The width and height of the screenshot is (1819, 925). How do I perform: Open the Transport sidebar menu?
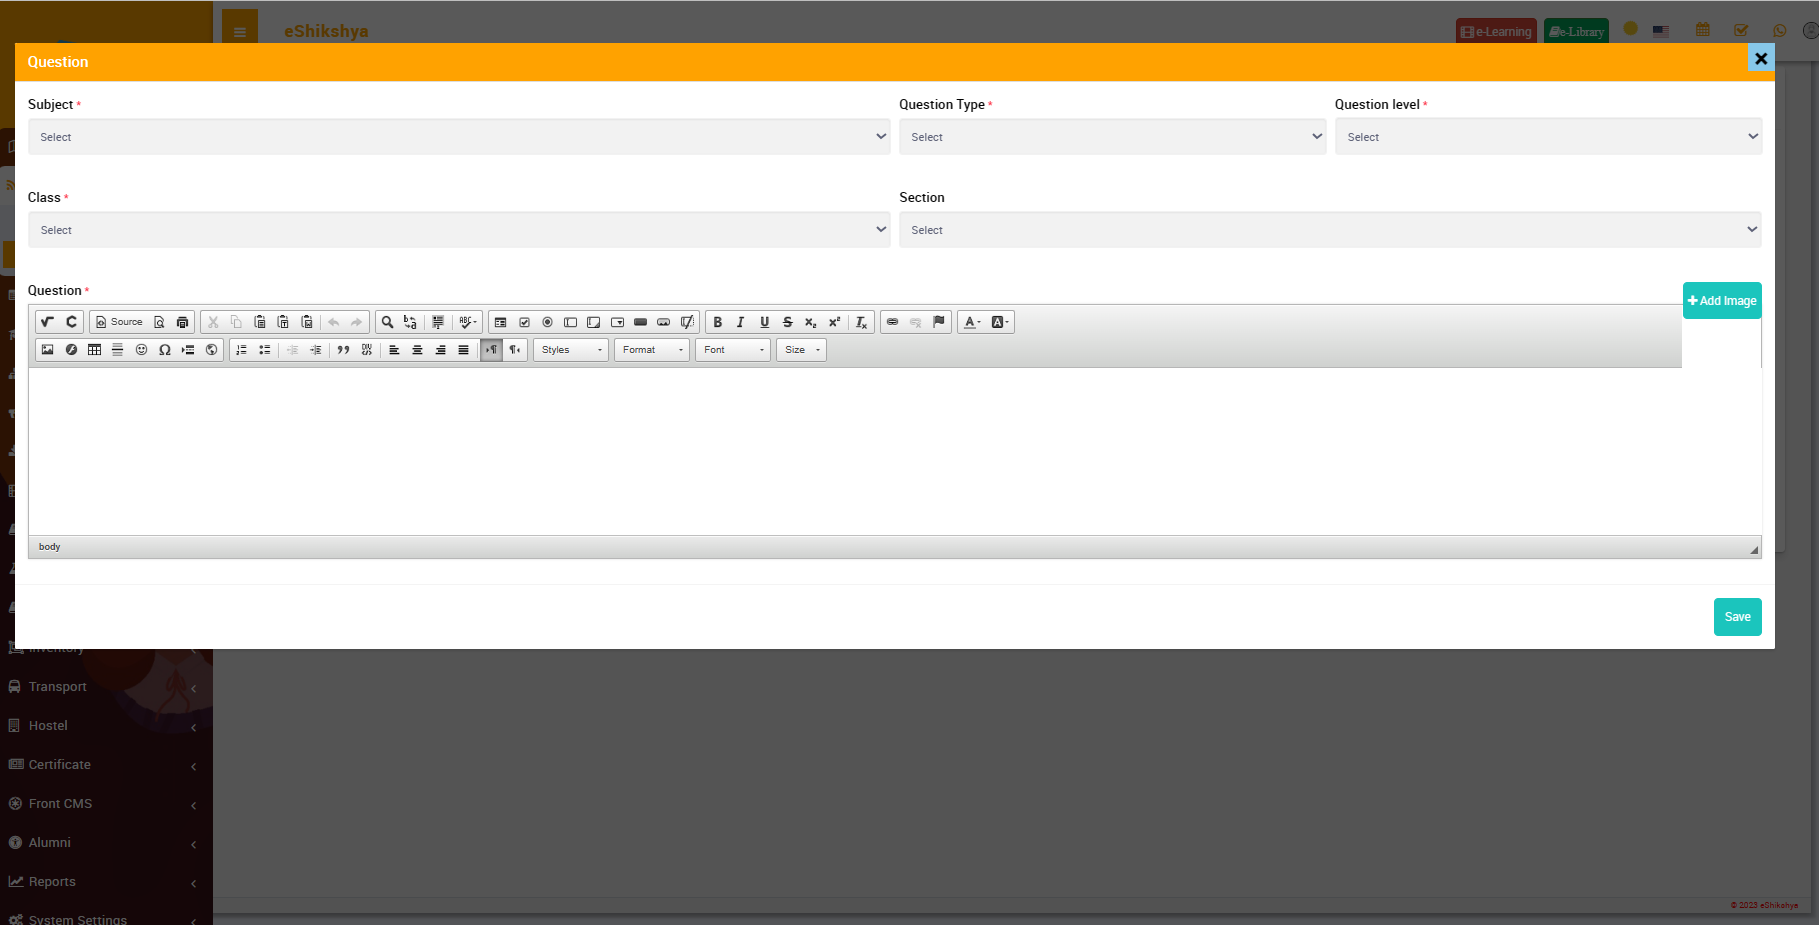[57, 687]
